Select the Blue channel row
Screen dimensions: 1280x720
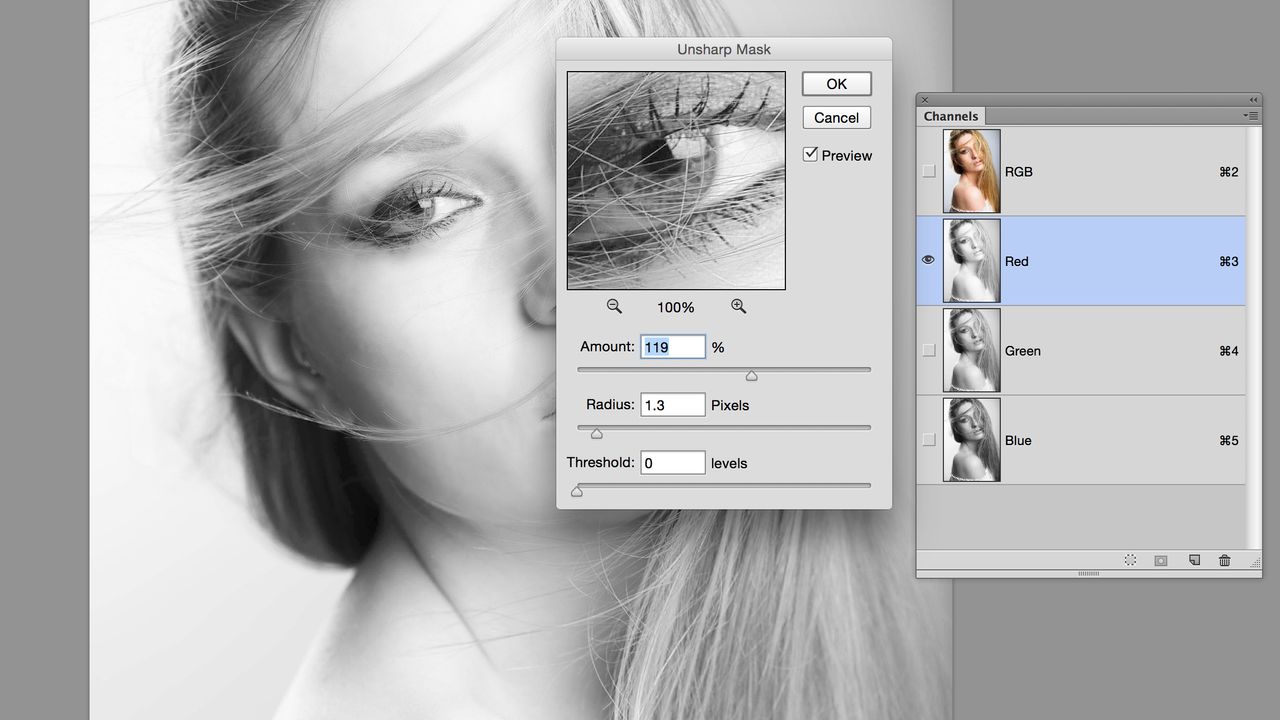point(1081,440)
